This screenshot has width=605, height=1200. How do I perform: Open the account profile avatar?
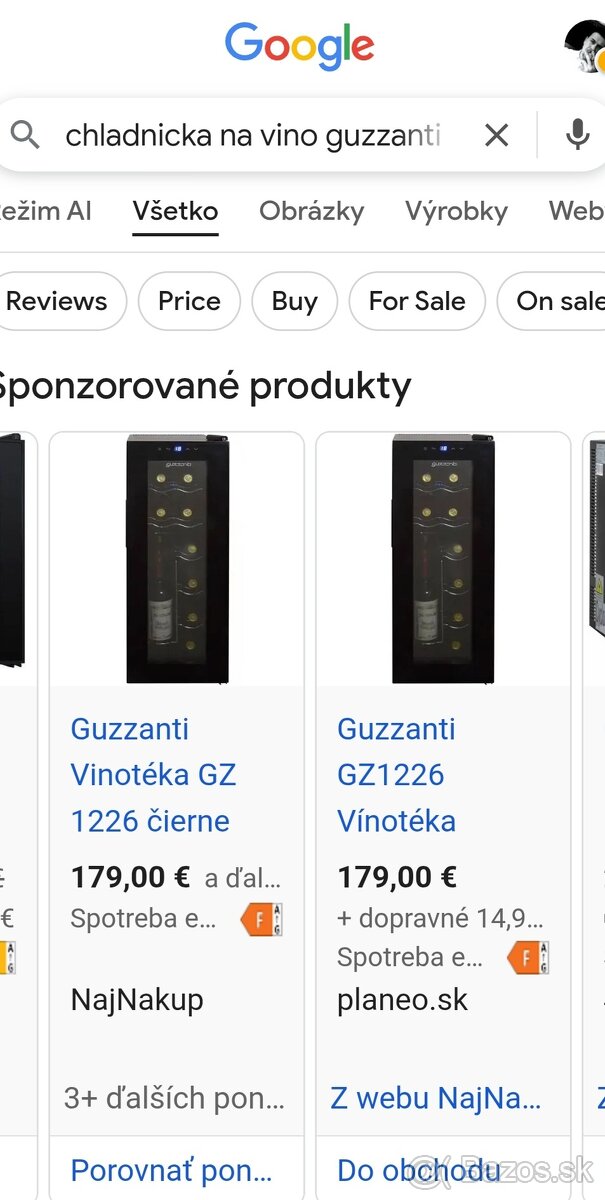(590, 47)
